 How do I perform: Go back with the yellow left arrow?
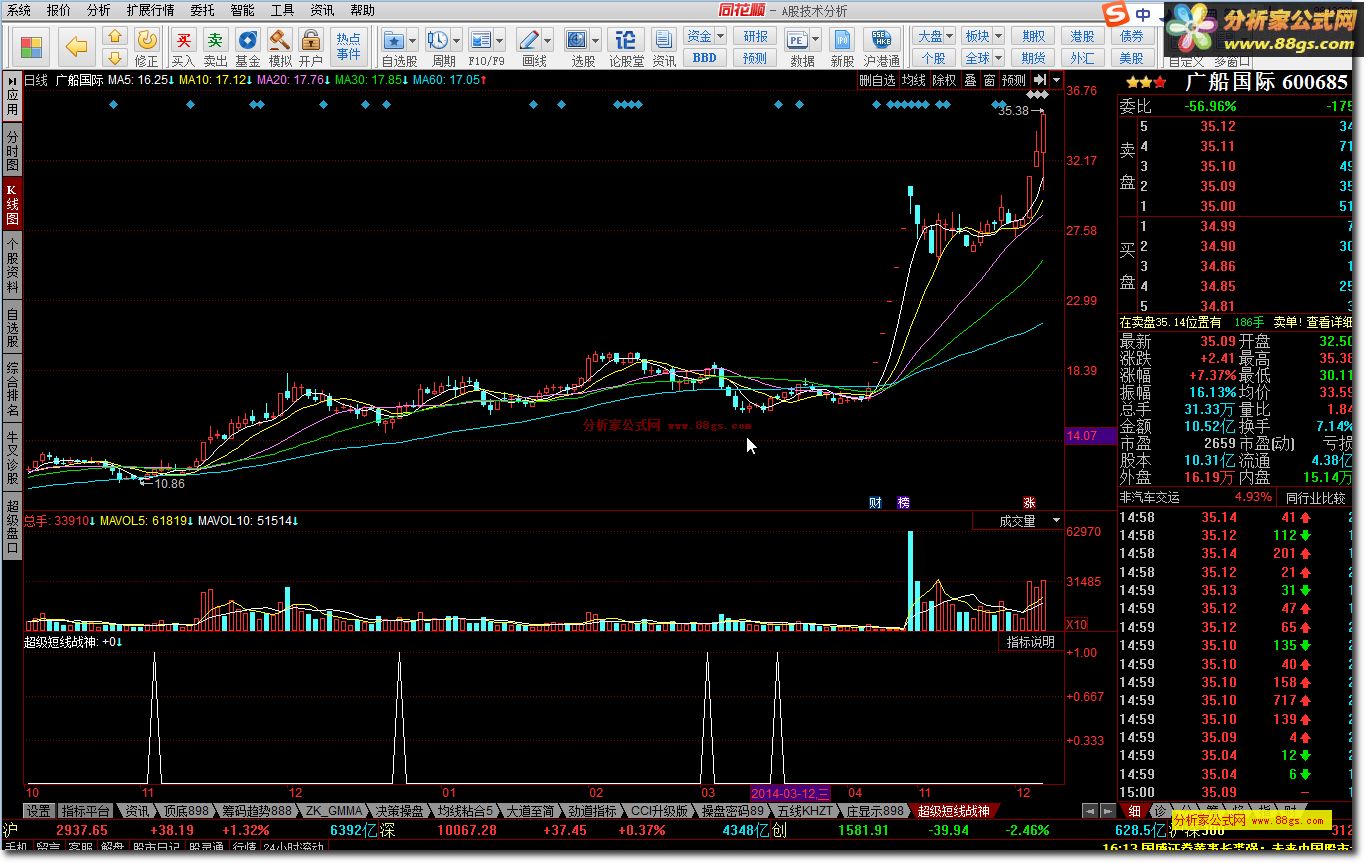(x=76, y=46)
